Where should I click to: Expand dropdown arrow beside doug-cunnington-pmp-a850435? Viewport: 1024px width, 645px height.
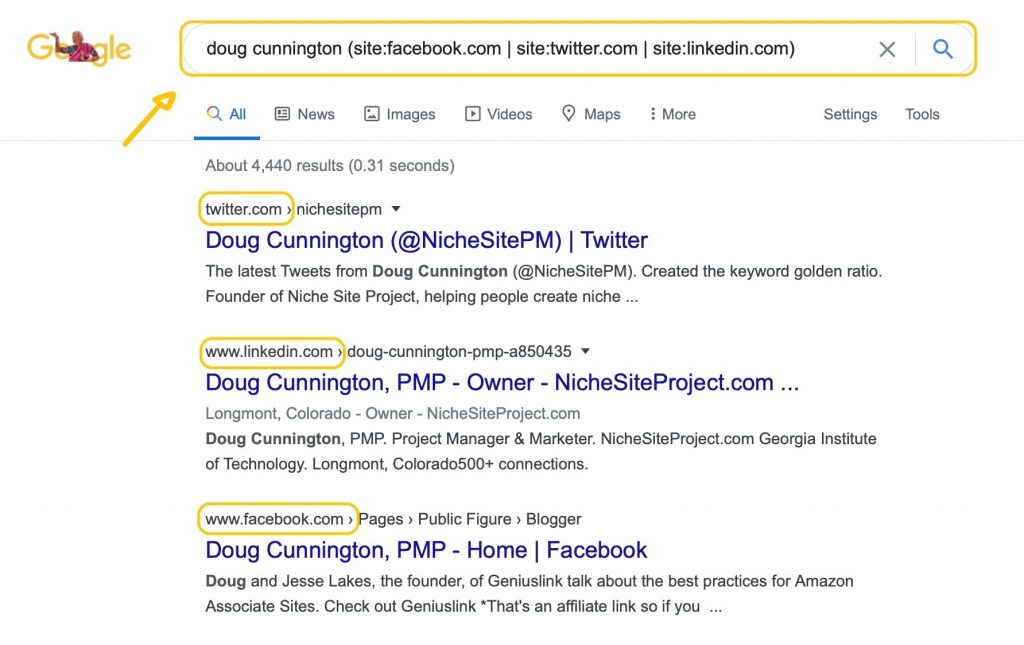click(x=585, y=351)
